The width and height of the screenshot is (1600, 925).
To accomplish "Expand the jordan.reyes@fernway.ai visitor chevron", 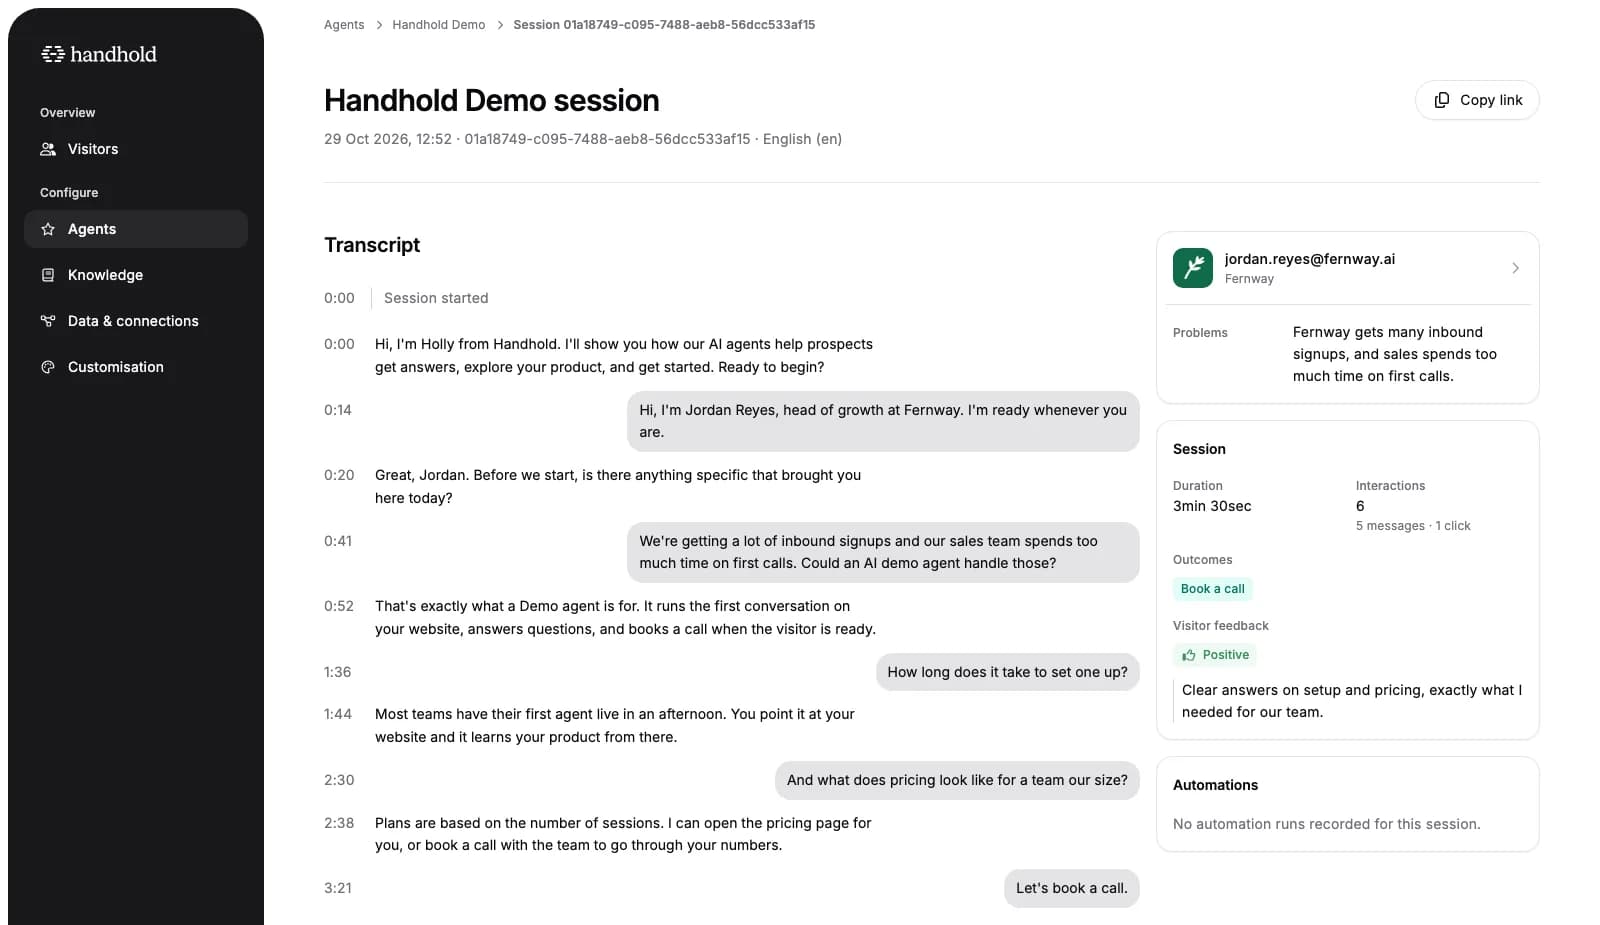I will pos(1515,268).
